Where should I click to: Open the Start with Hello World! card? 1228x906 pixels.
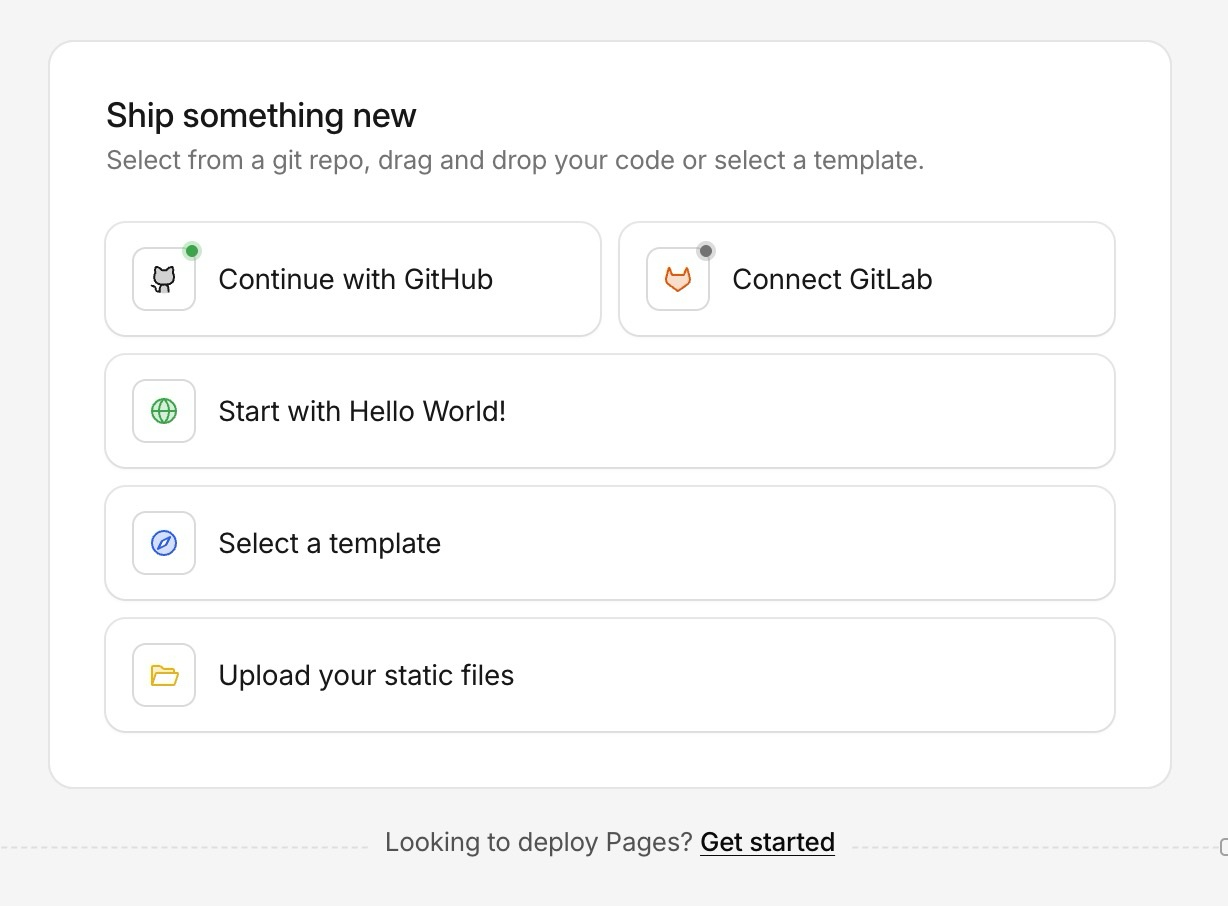pos(610,411)
